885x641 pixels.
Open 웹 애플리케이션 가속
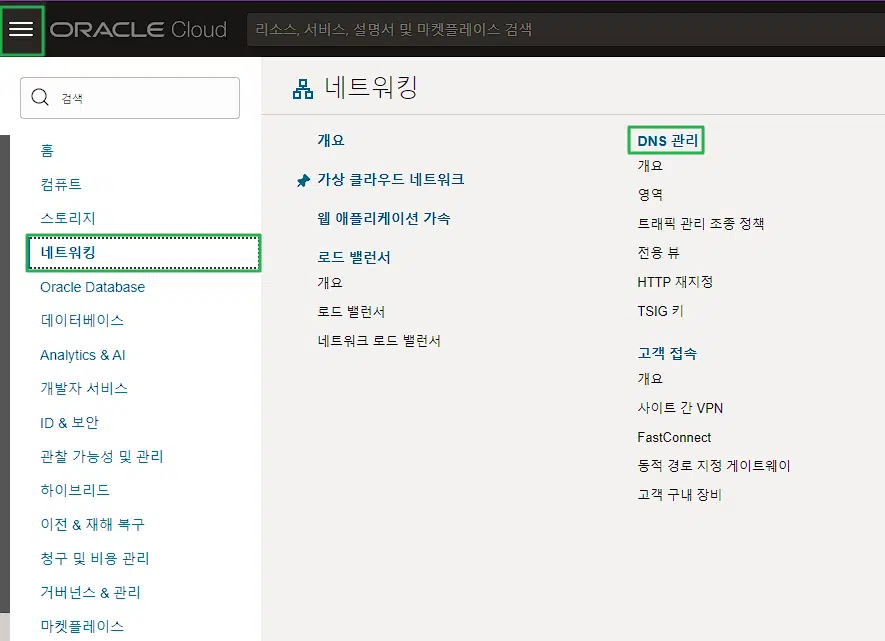coord(384,218)
